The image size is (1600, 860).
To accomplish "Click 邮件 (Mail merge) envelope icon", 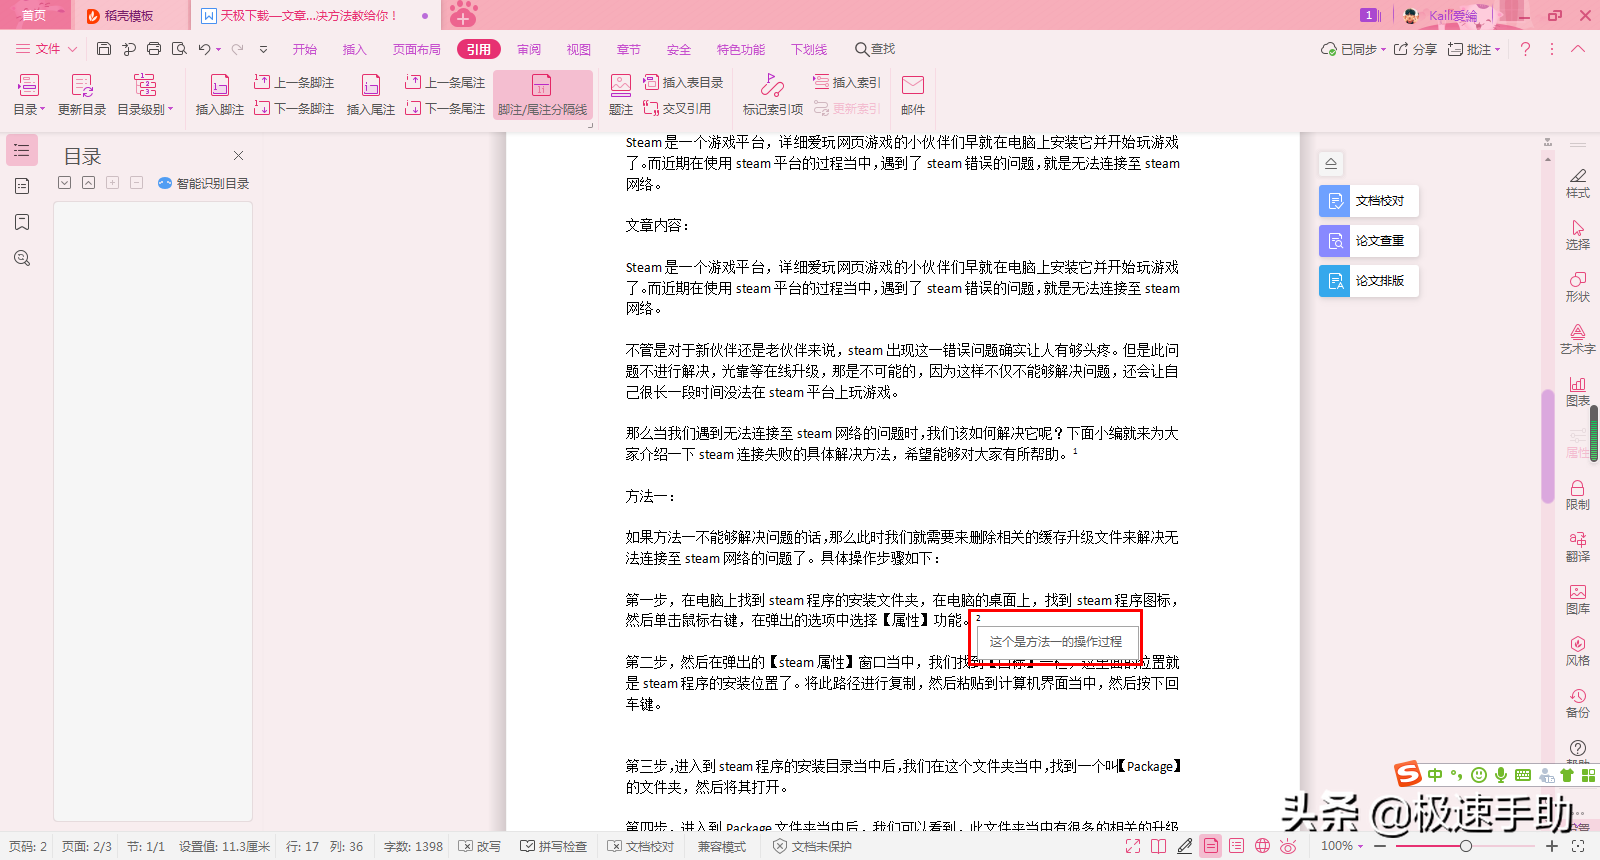I will 913,96.
